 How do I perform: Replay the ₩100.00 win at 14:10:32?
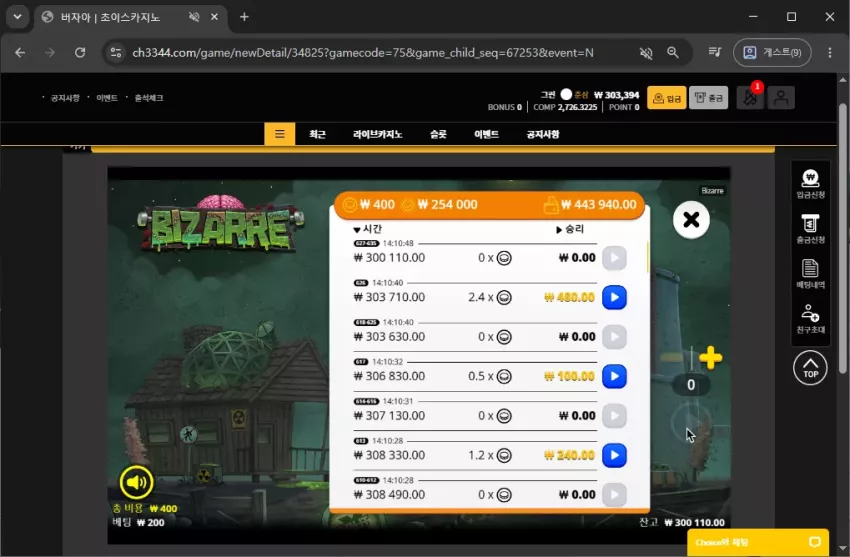614,376
